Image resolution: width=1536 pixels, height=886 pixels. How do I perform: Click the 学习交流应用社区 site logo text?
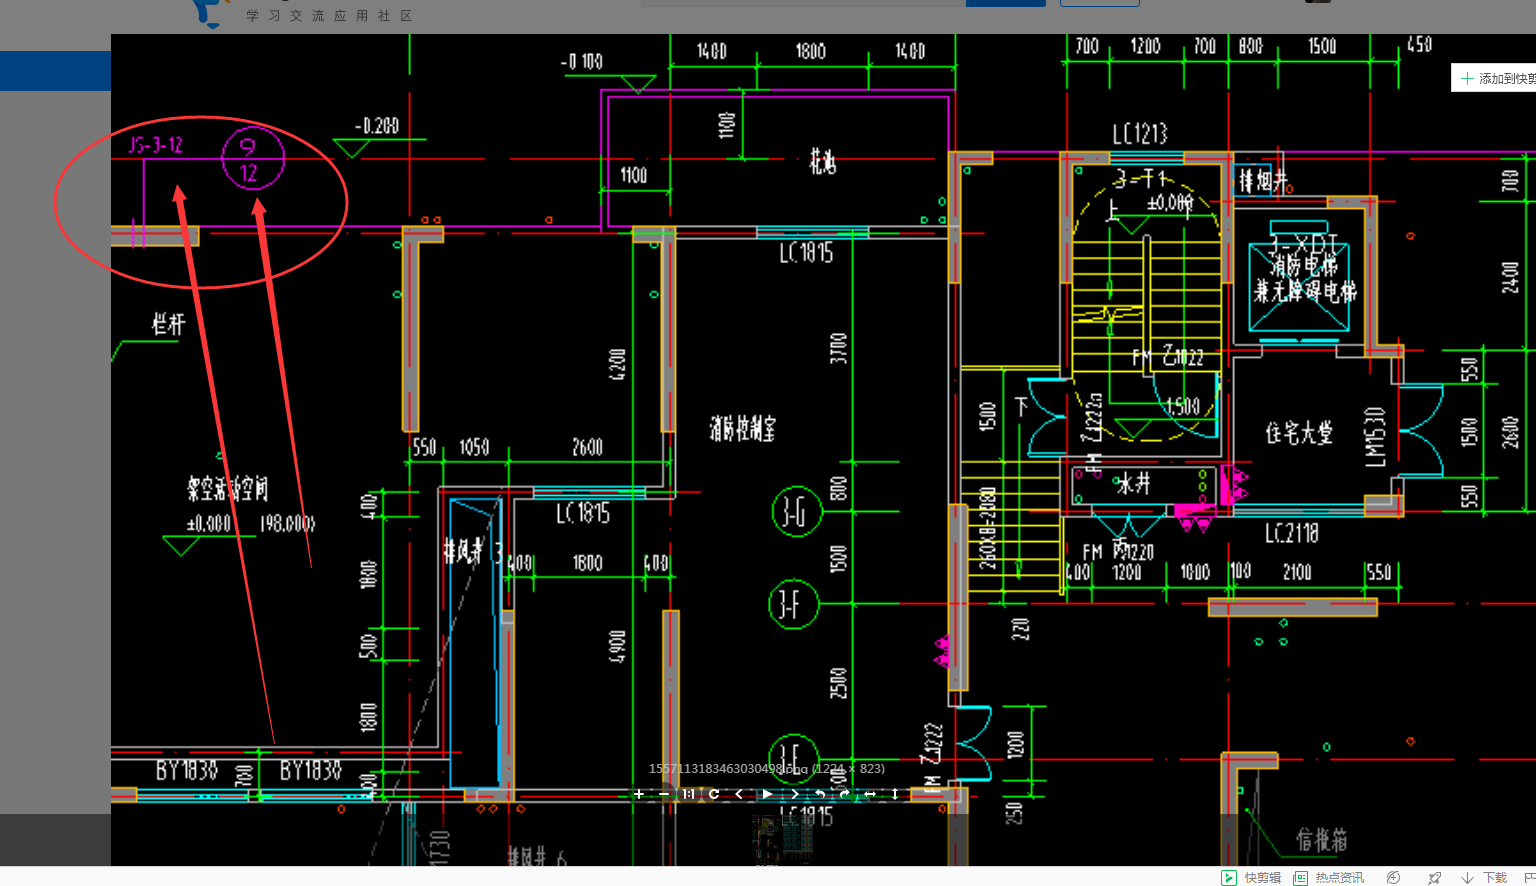(x=329, y=16)
